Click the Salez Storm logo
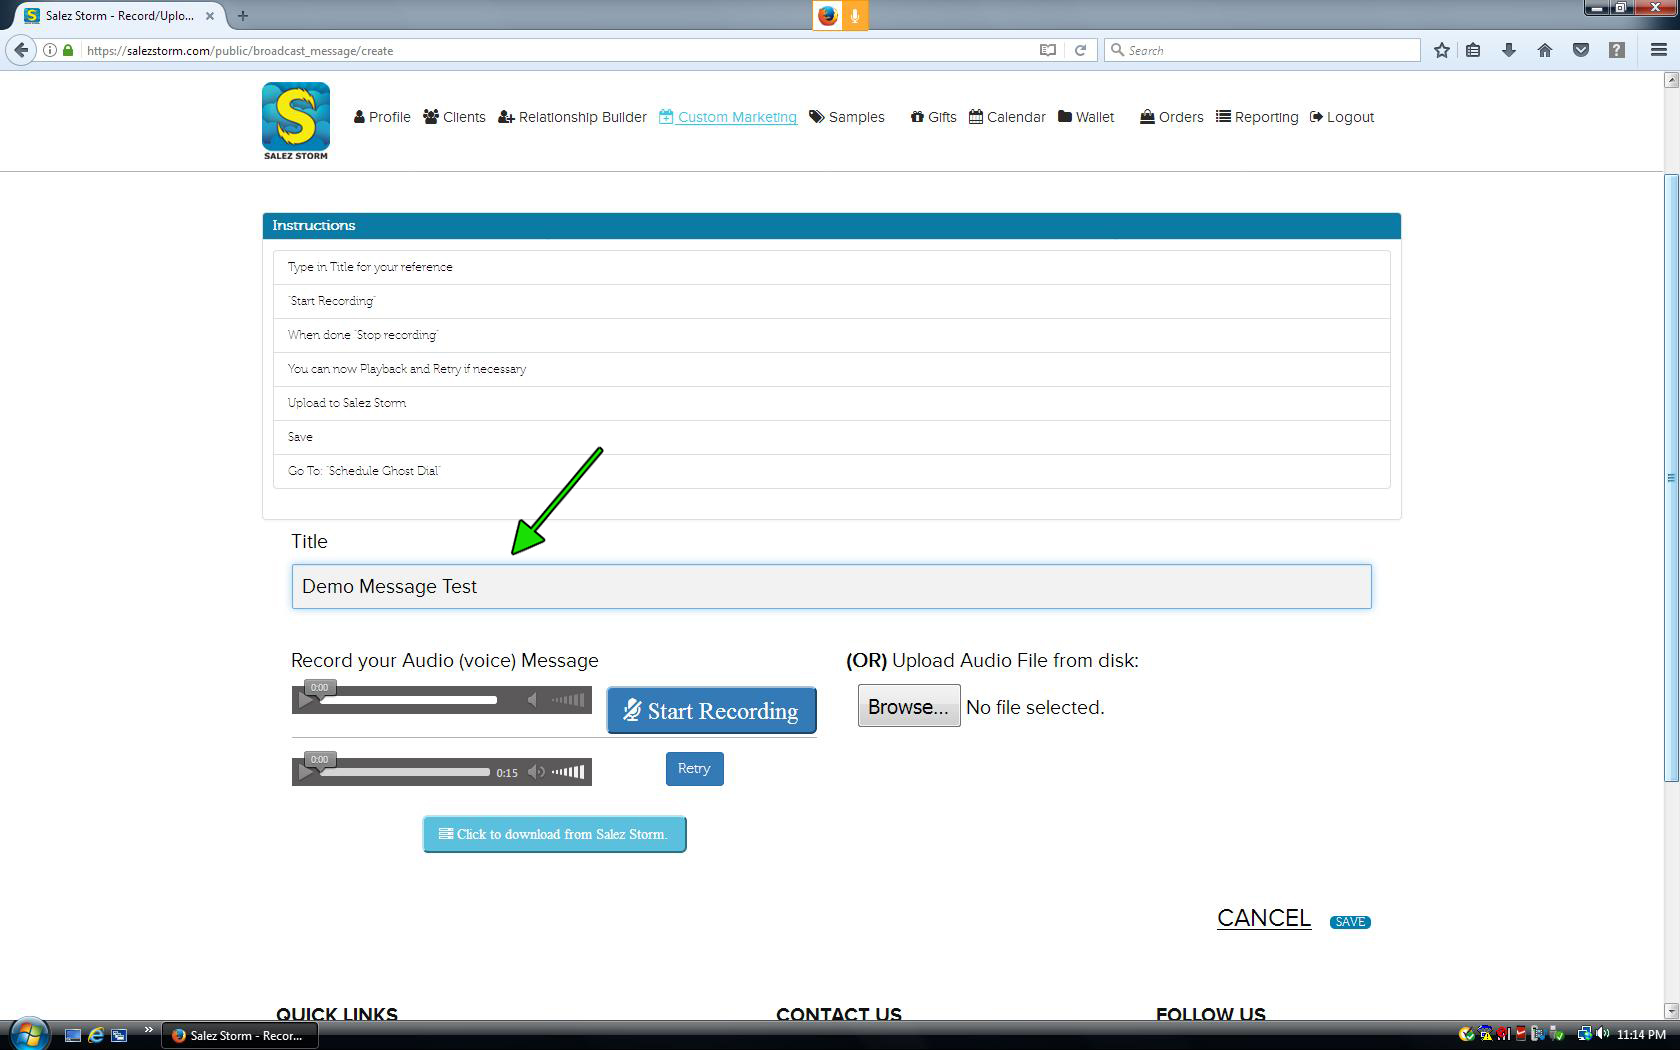 pos(295,120)
